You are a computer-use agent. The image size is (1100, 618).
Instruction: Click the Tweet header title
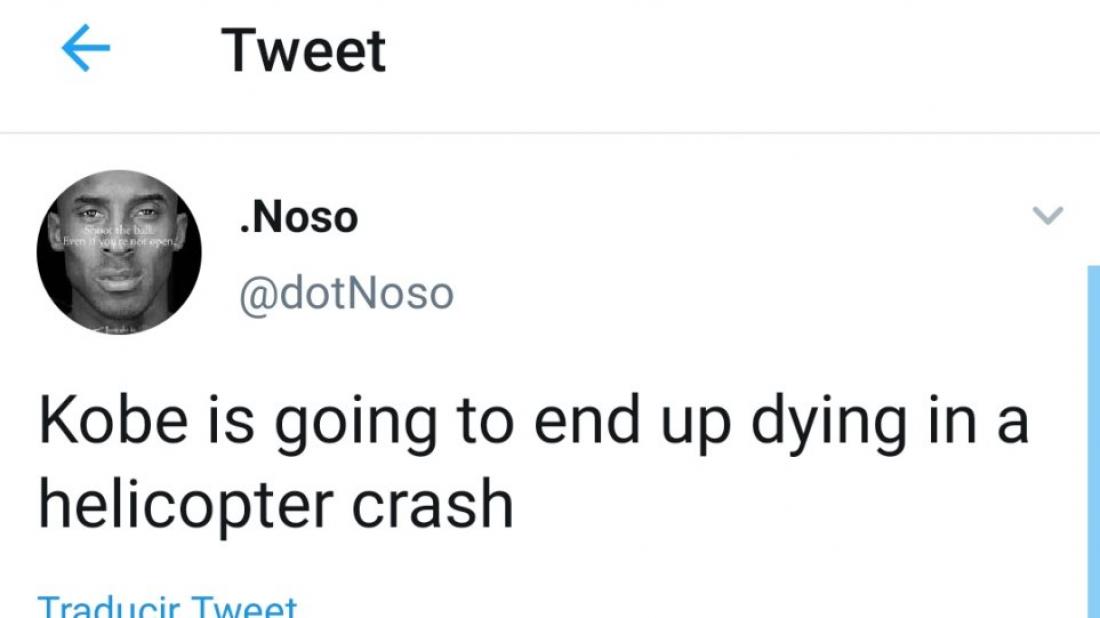click(303, 50)
